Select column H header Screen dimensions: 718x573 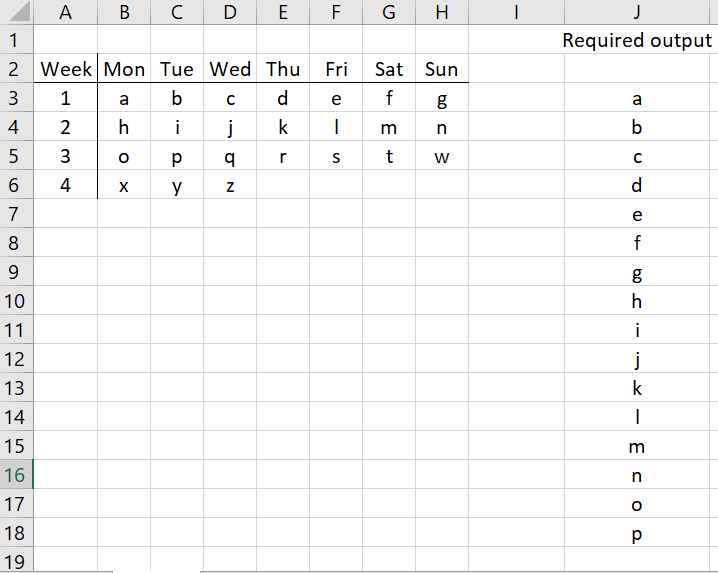click(442, 12)
